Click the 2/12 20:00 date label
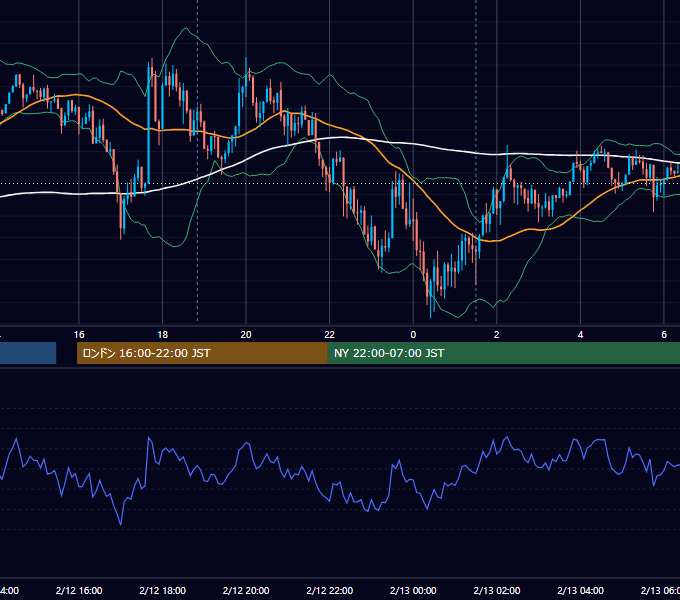Viewport: 680px width, 600px height. pos(246,590)
